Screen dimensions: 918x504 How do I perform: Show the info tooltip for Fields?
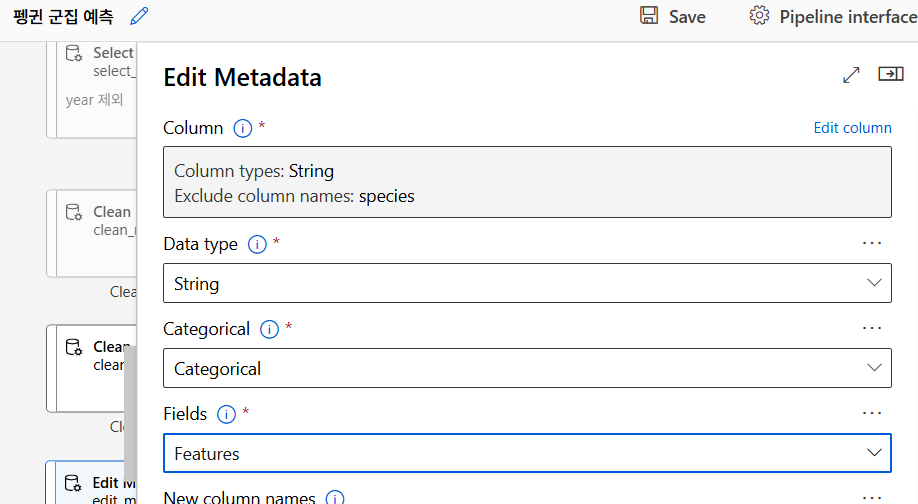[x=226, y=414]
